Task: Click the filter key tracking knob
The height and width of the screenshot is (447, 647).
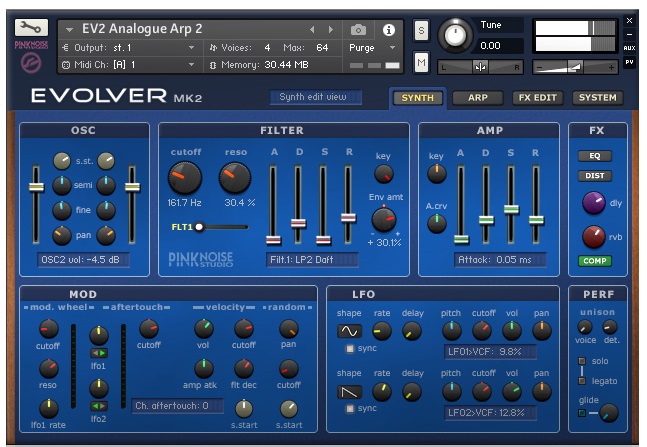Action: pos(384,174)
